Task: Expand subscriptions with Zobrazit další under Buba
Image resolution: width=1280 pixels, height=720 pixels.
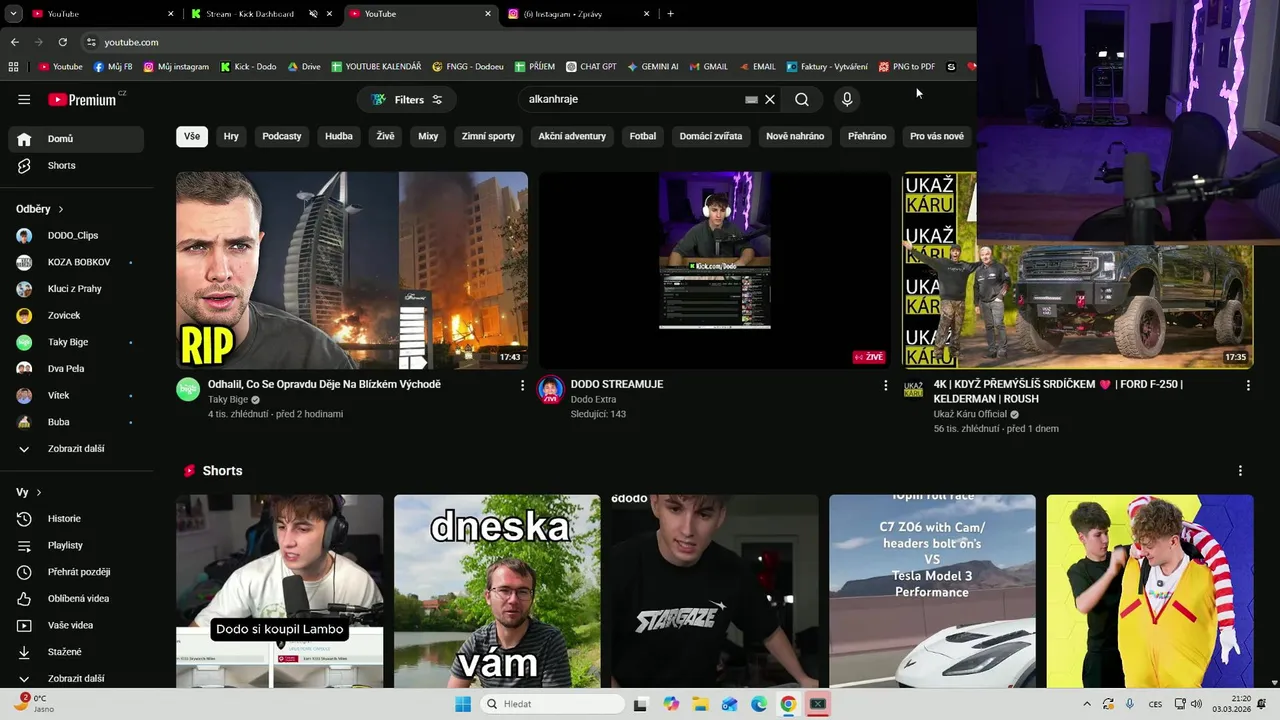Action: (76, 449)
